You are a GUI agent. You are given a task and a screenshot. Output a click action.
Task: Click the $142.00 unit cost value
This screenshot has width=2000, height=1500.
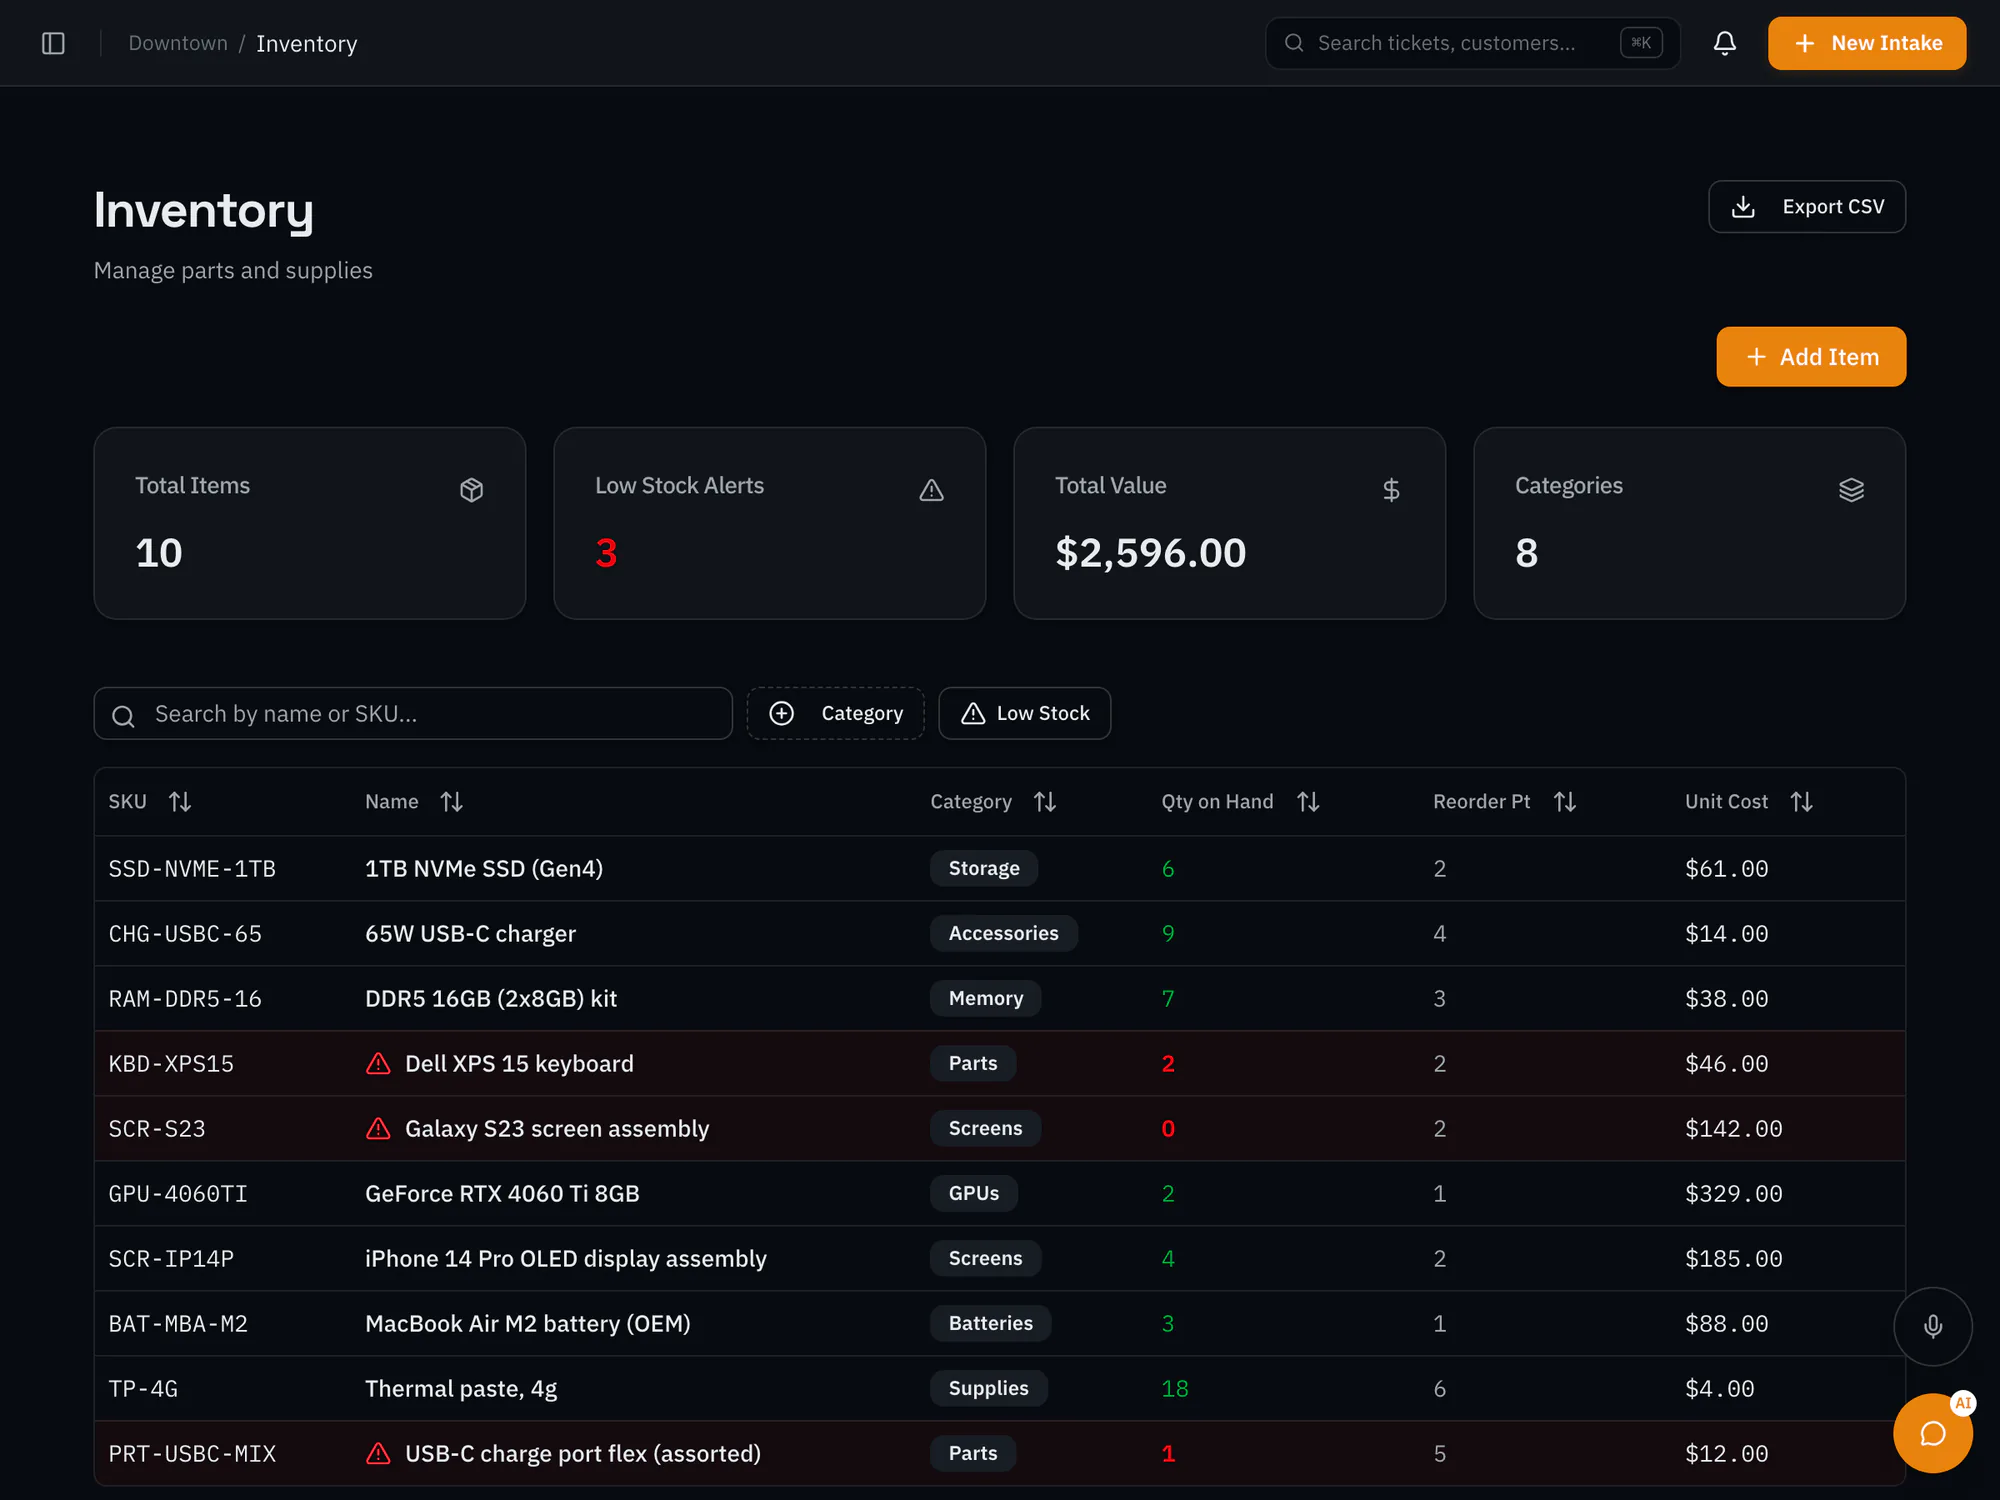[x=1733, y=1128]
